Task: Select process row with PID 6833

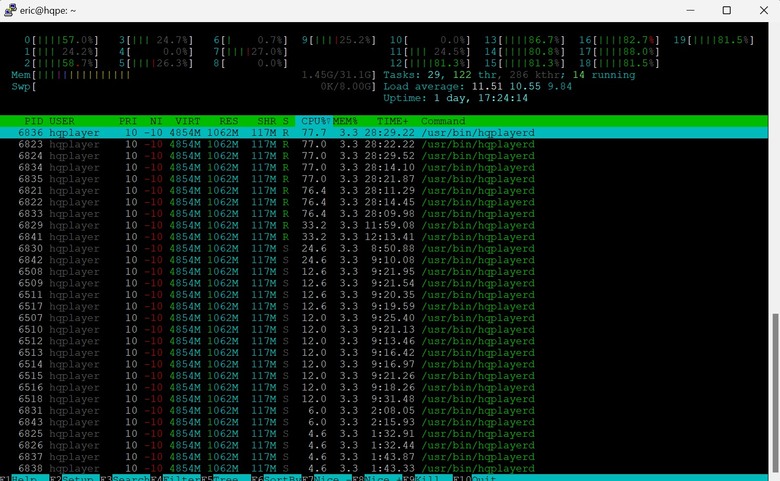Action: (x=384, y=214)
